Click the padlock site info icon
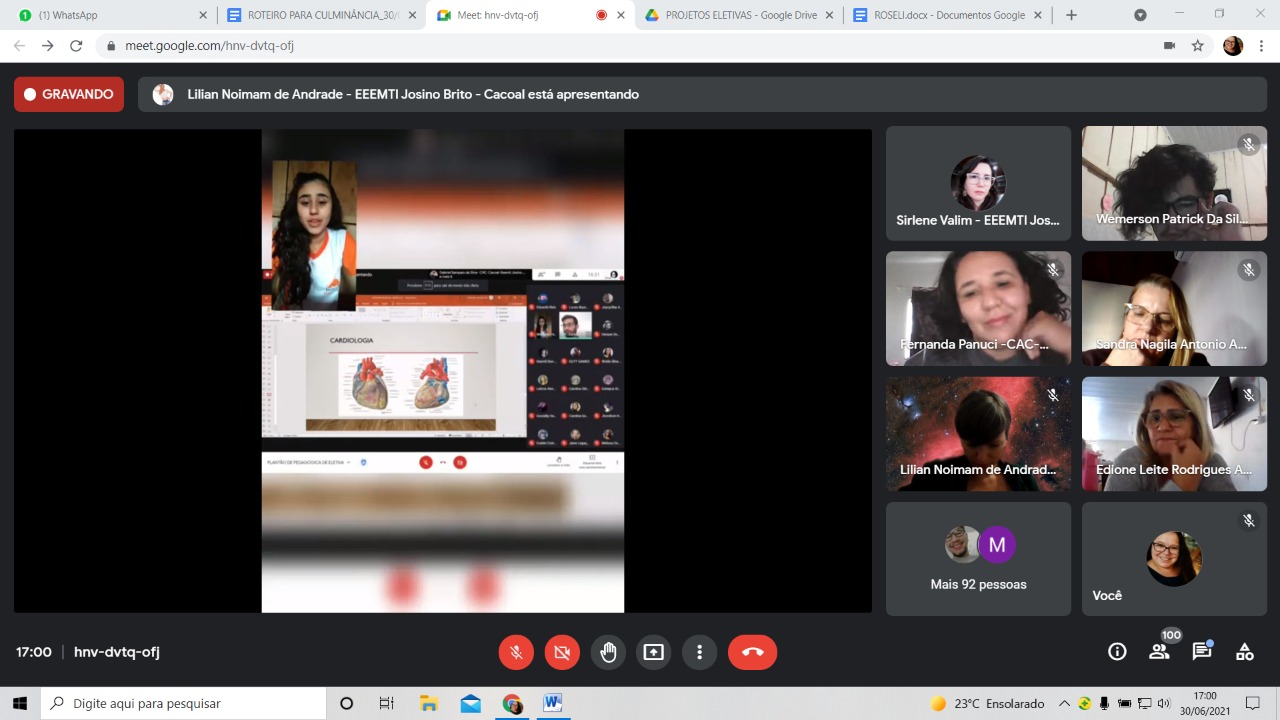 click(111, 46)
